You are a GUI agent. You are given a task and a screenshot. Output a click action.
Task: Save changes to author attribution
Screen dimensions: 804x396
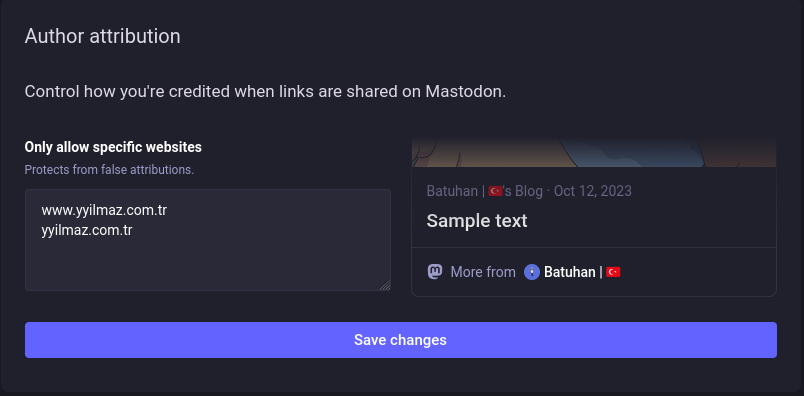coord(400,340)
